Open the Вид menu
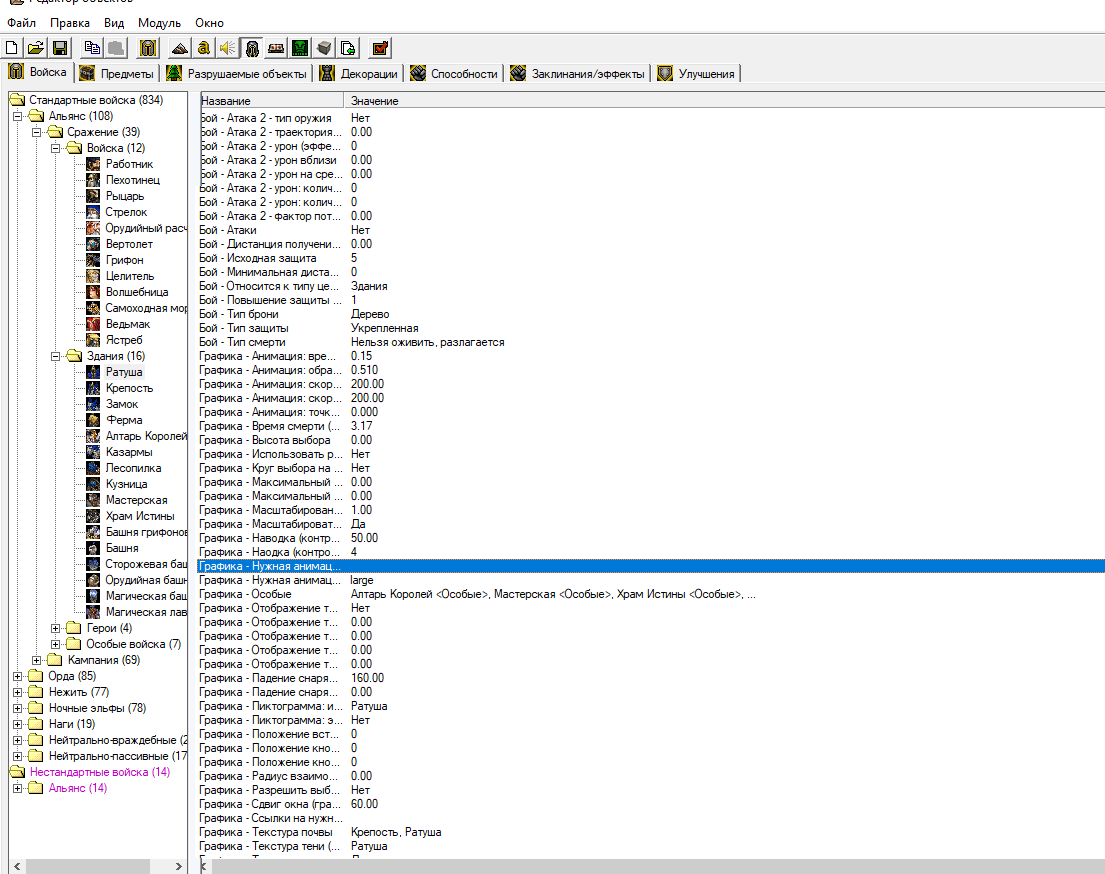The height and width of the screenshot is (874, 1105). click(x=114, y=23)
